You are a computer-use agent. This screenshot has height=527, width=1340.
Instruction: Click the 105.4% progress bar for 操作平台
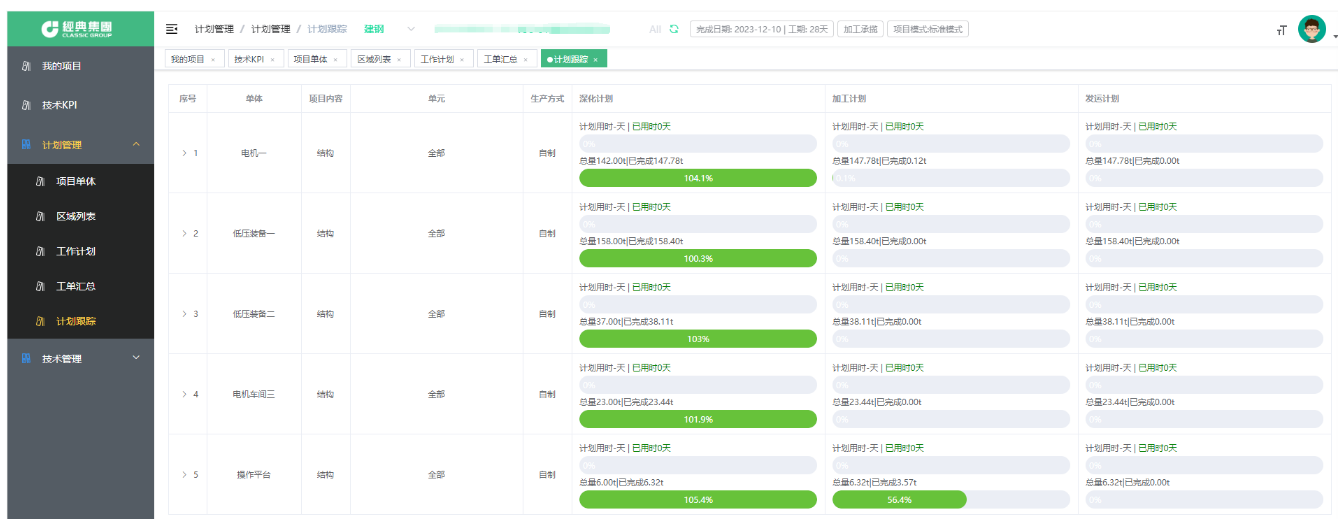[x=698, y=499]
